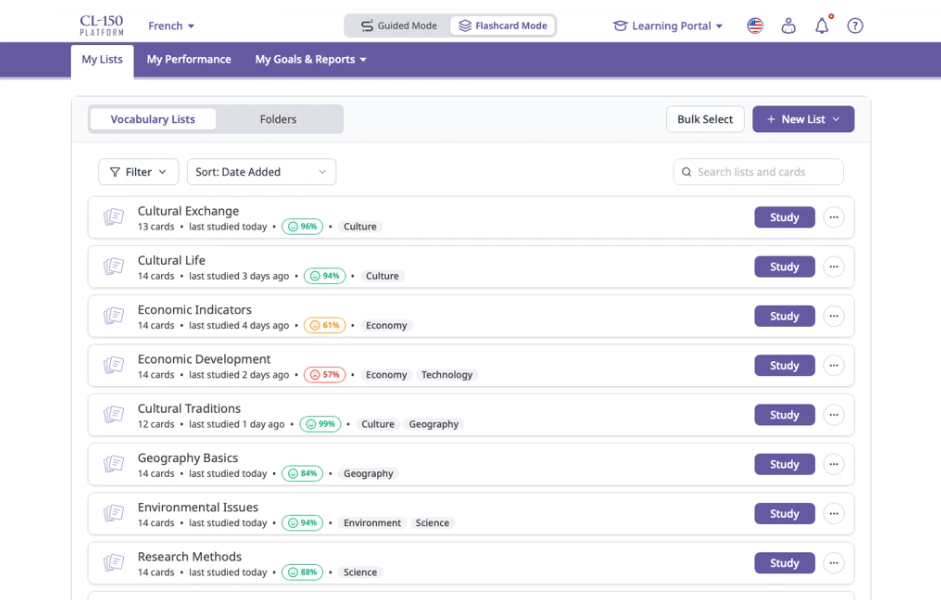The width and height of the screenshot is (941, 600).
Task: Switch to Flashcard Mode
Action: coord(503,26)
